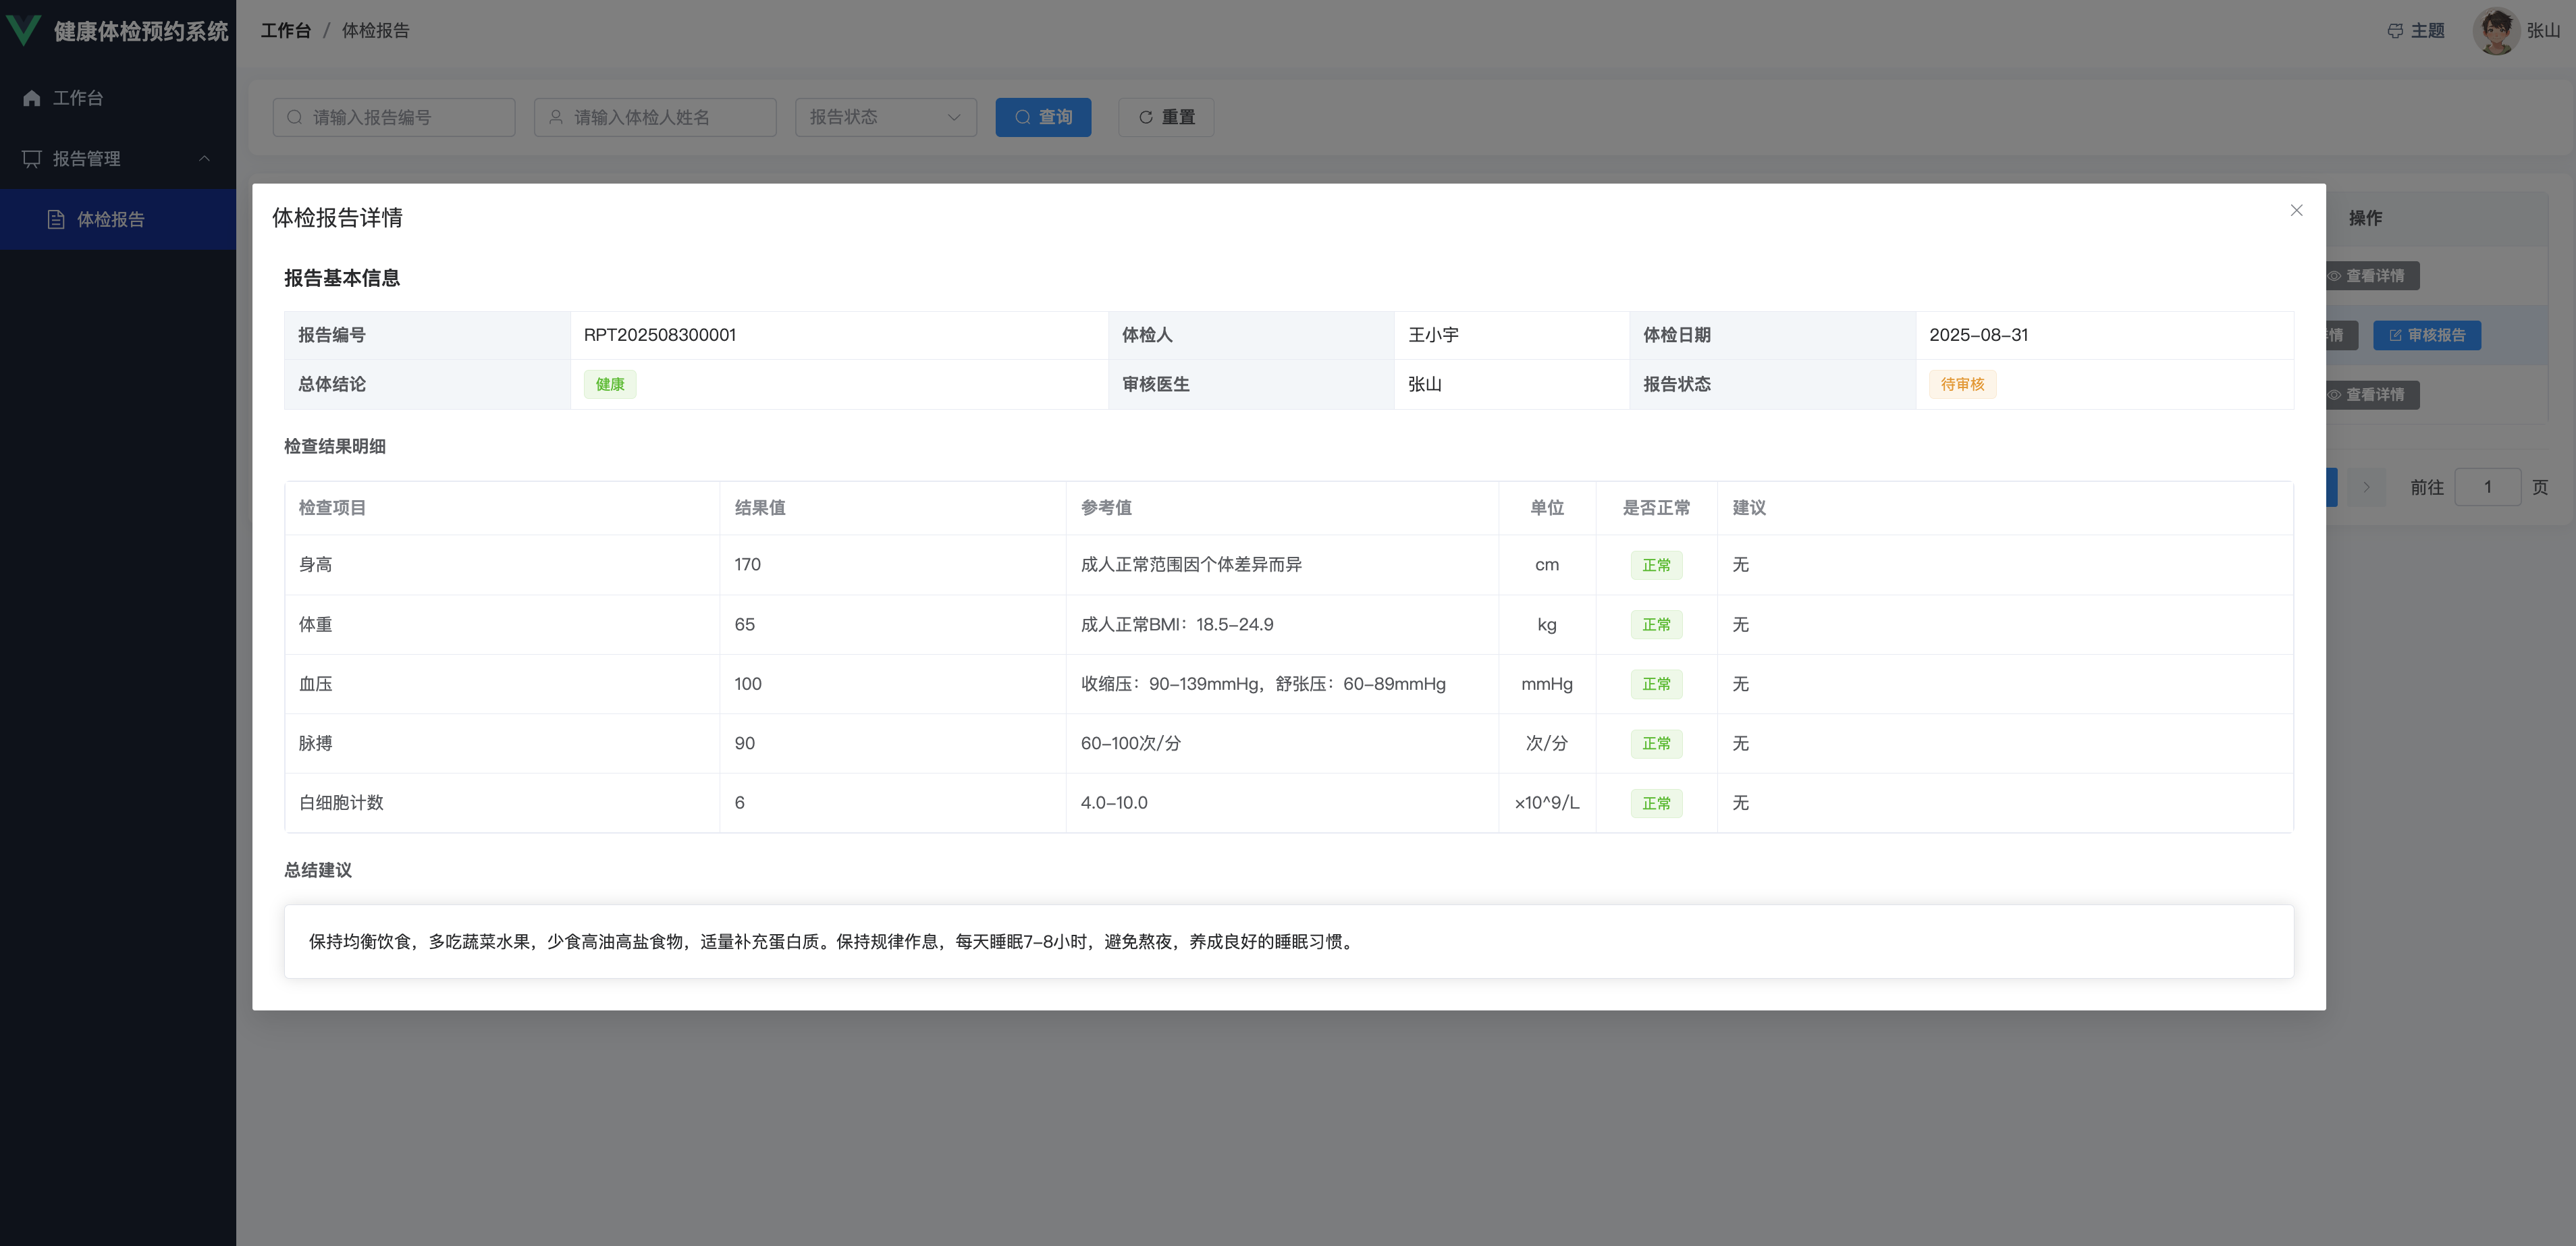This screenshot has height=1246, width=2576.
Task: Click the home icon beside 工作台
Action: [32, 98]
